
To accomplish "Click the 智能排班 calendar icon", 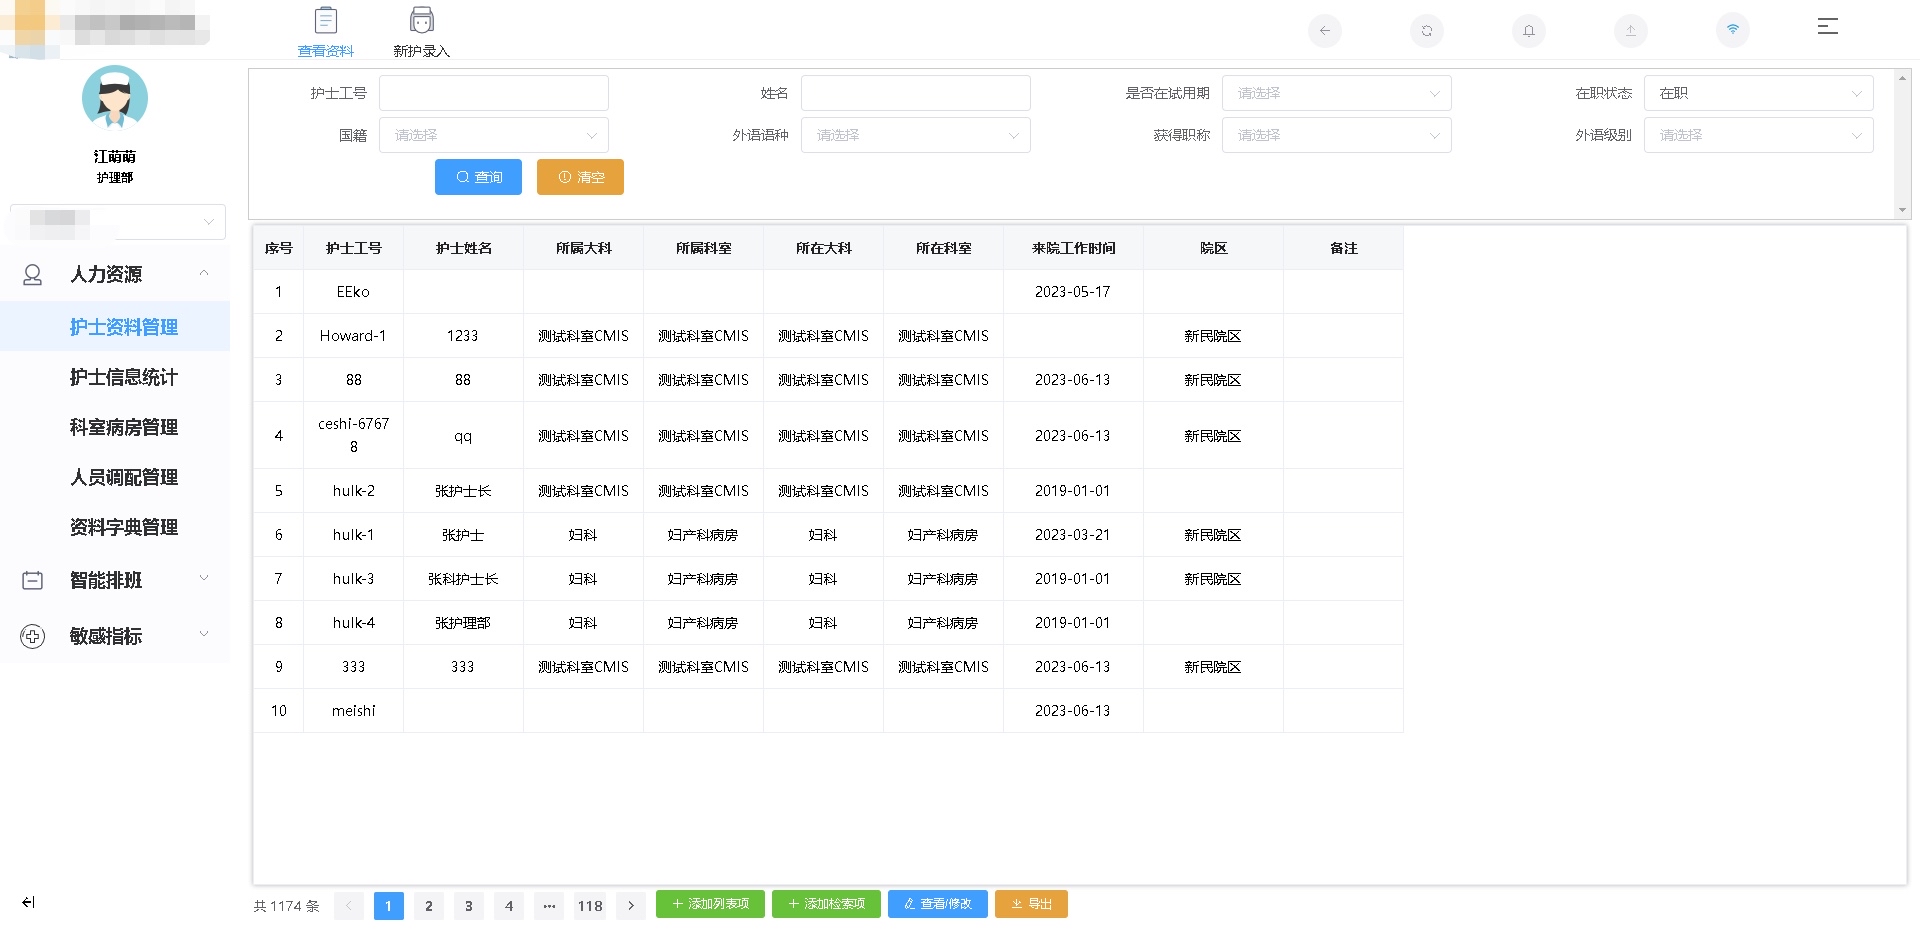I will [32, 580].
